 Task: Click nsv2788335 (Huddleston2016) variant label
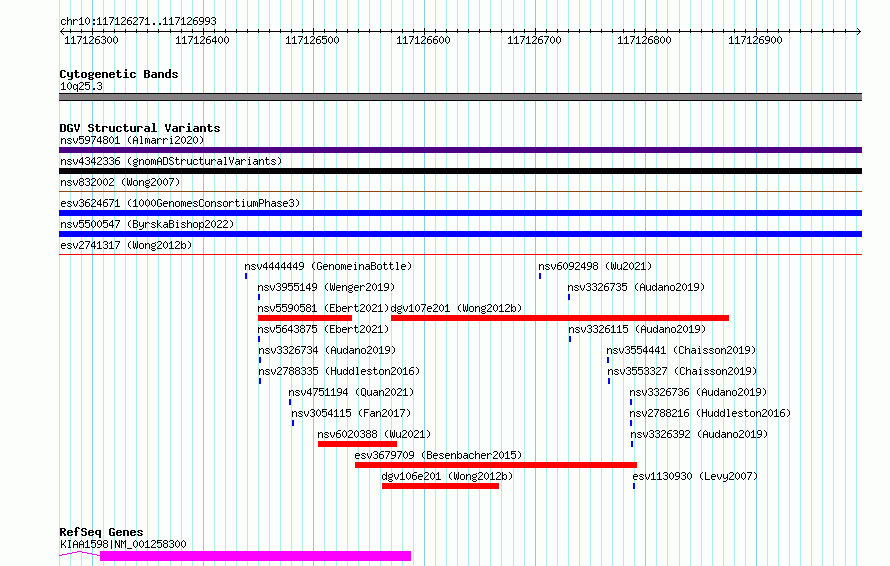coord(339,371)
